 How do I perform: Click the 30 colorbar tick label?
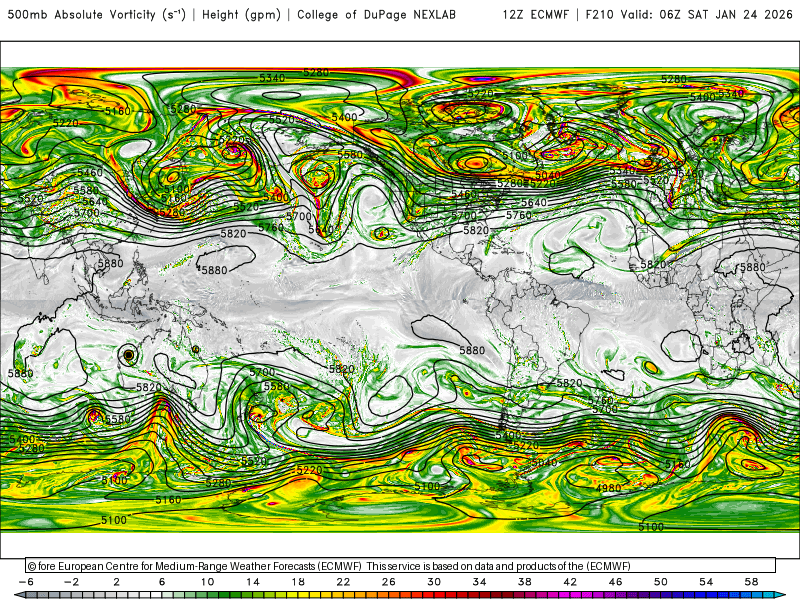pos(434,582)
